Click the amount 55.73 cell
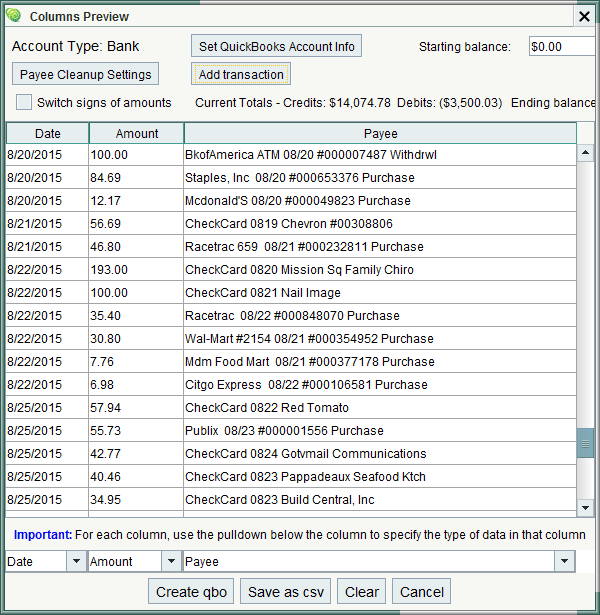 point(136,431)
